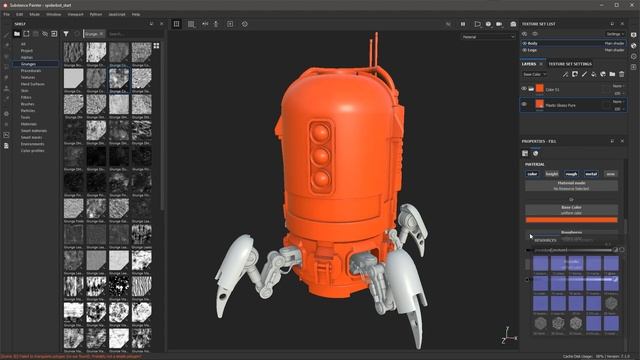Open the material sphere icon in Properties
640x360 pixels.
click(x=536, y=153)
